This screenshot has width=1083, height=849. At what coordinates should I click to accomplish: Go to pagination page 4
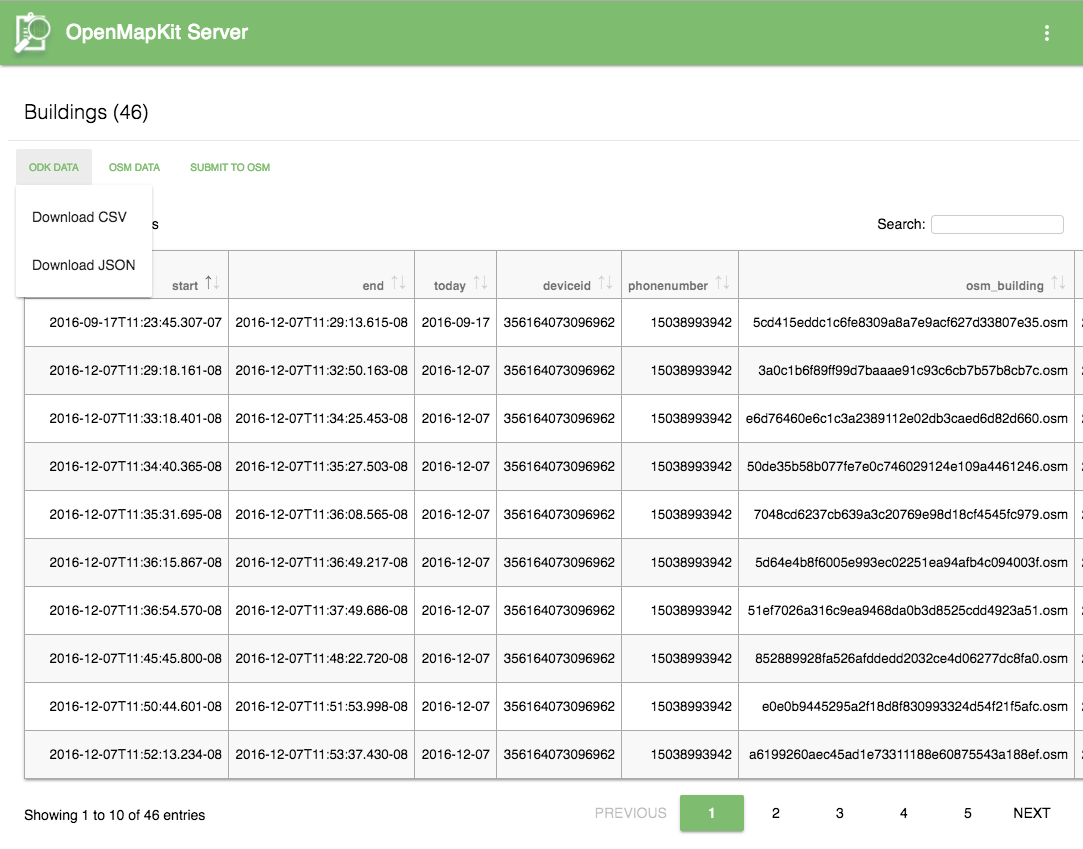click(903, 813)
